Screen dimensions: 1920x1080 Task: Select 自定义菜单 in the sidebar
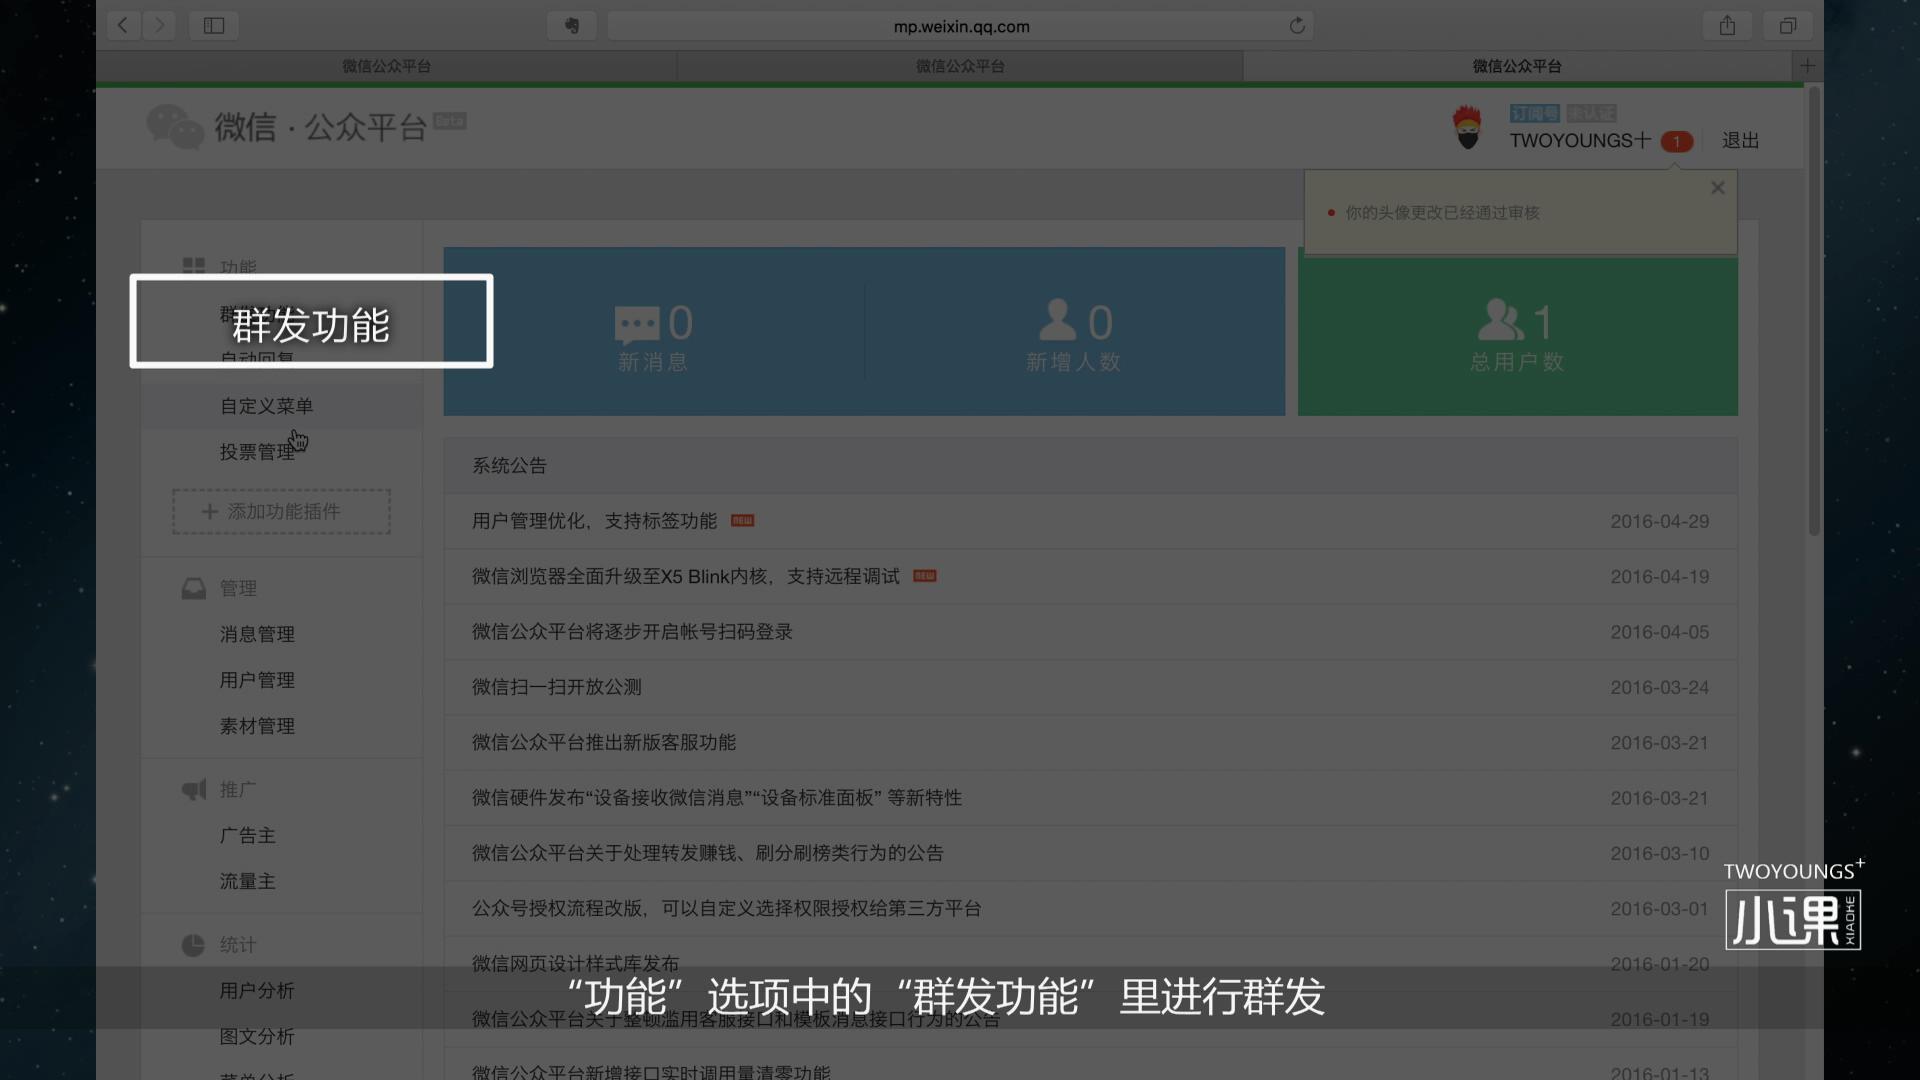click(x=268, y=405)
